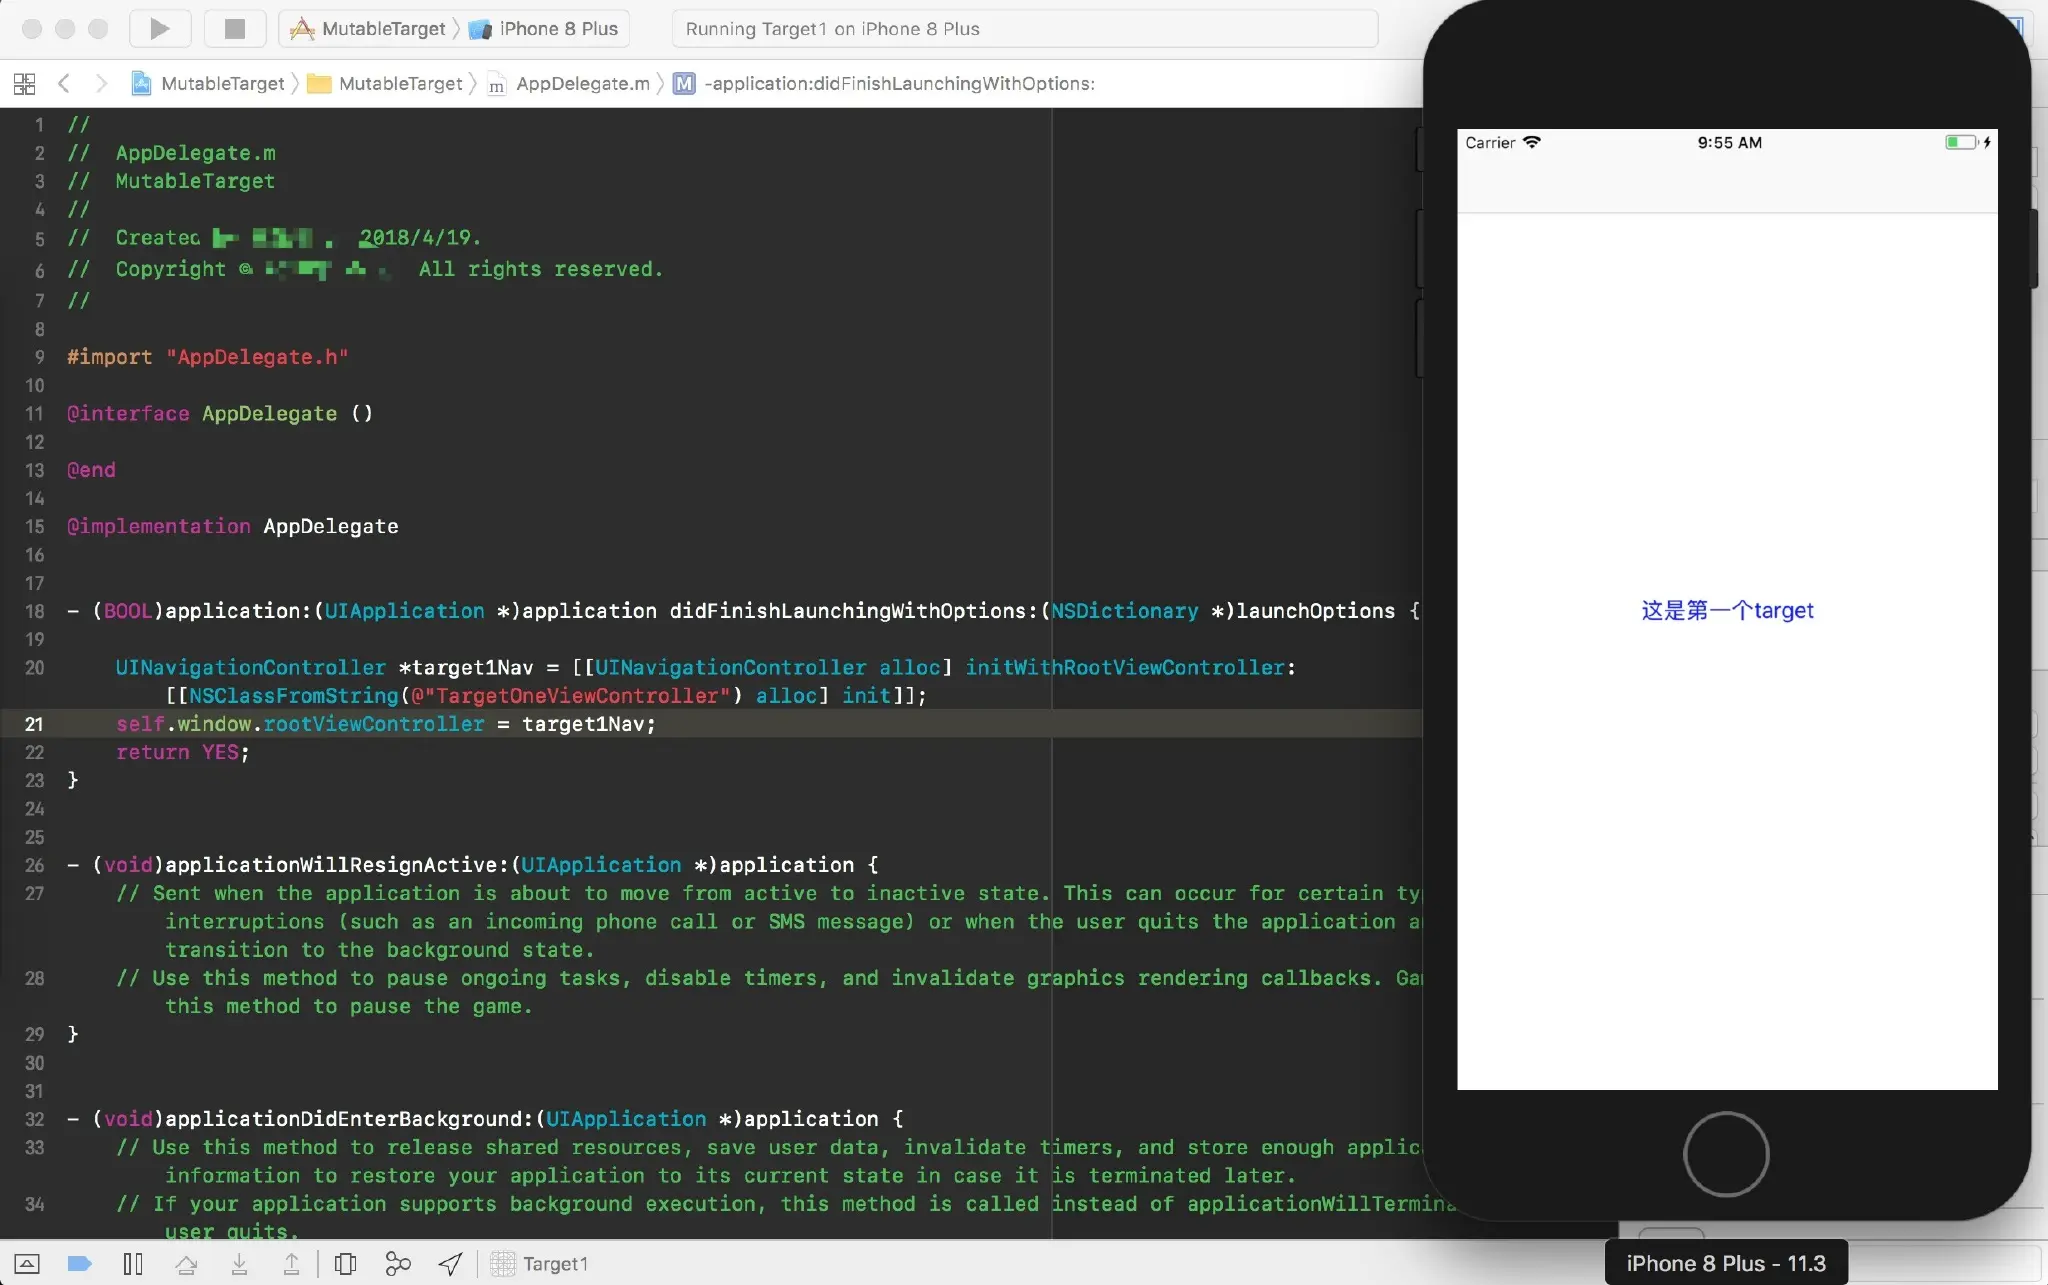The image size is (2048, 1285).
Task: Select the Target1 process in debug bar
Action: [540, 1264]
